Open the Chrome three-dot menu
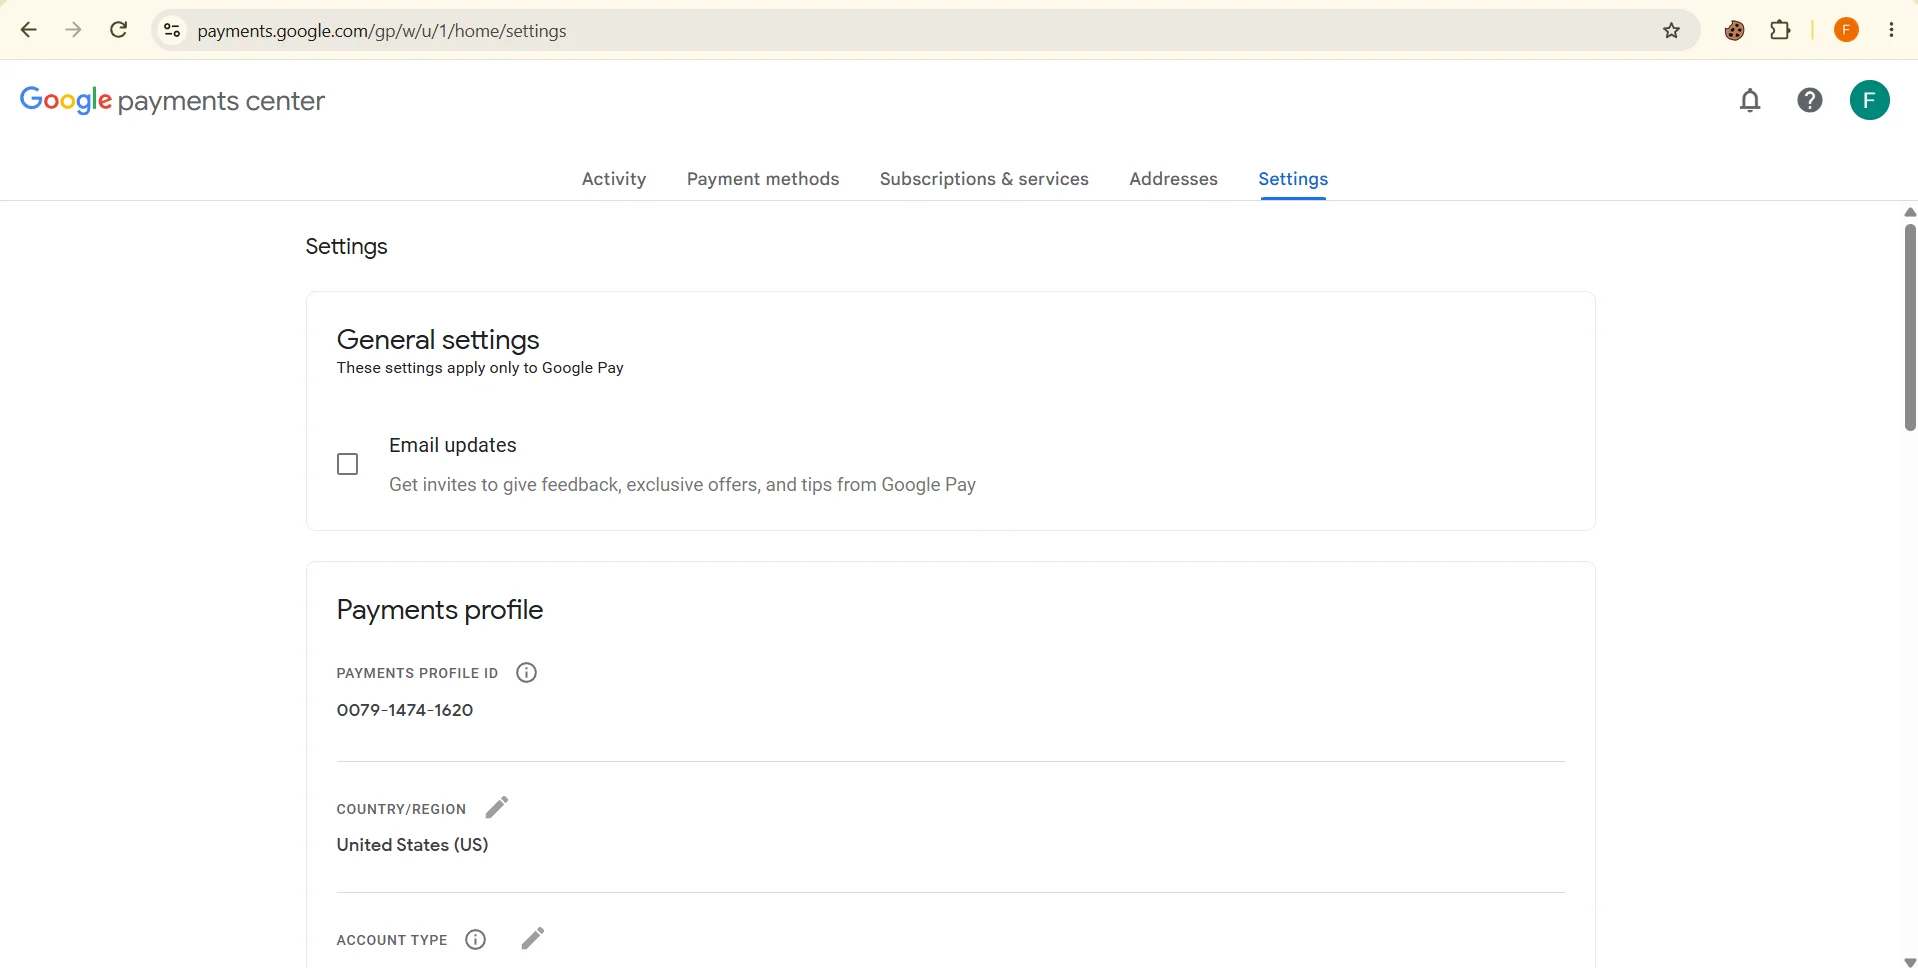The height and width of the screenshot is (968, 1918). 1891,30
